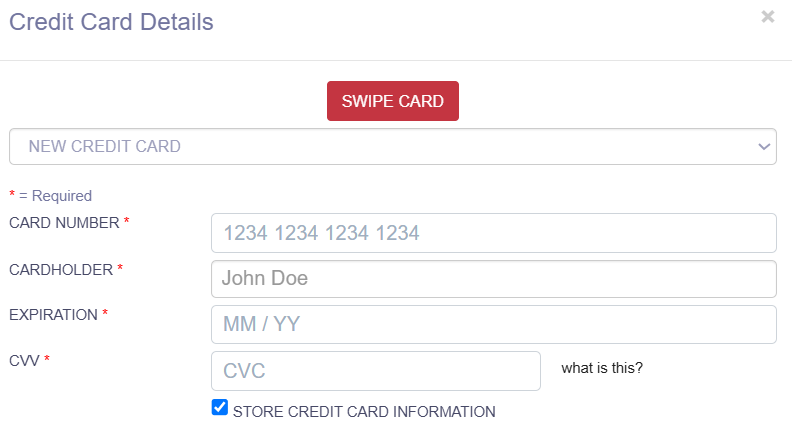Click the Store Credit Card Information label text

[364, 411]
